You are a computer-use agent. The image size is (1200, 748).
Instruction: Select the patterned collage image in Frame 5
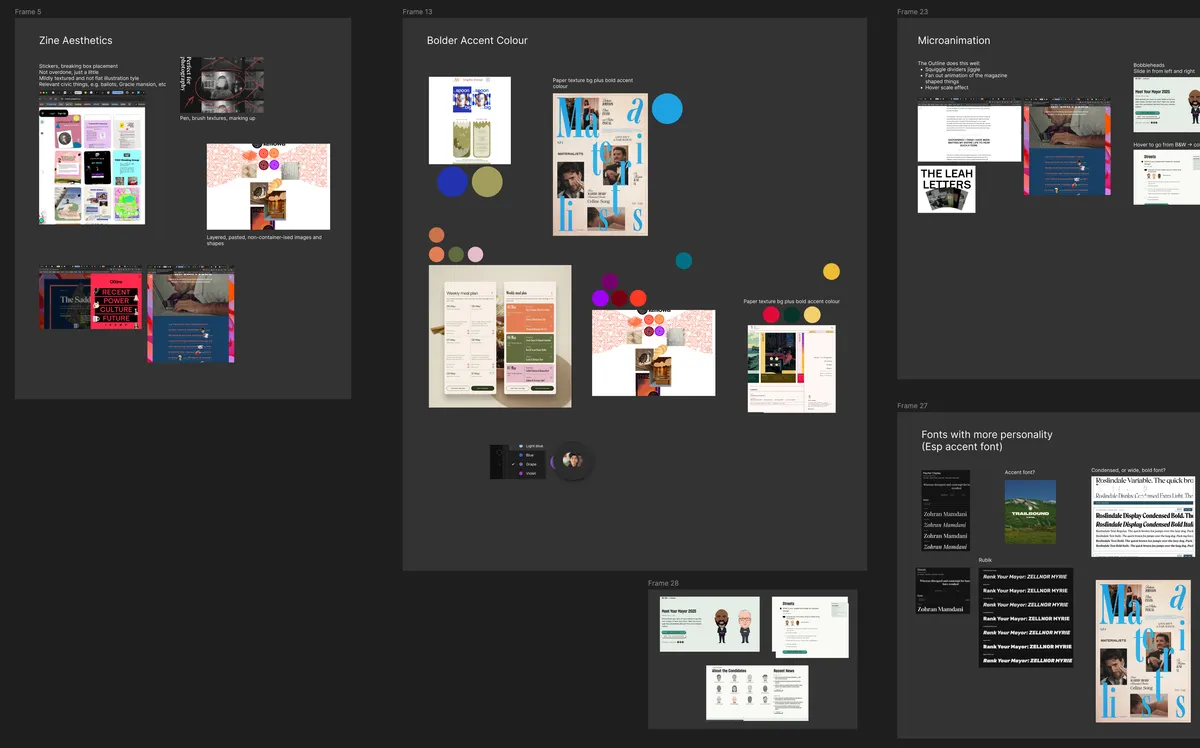(268, 187)
